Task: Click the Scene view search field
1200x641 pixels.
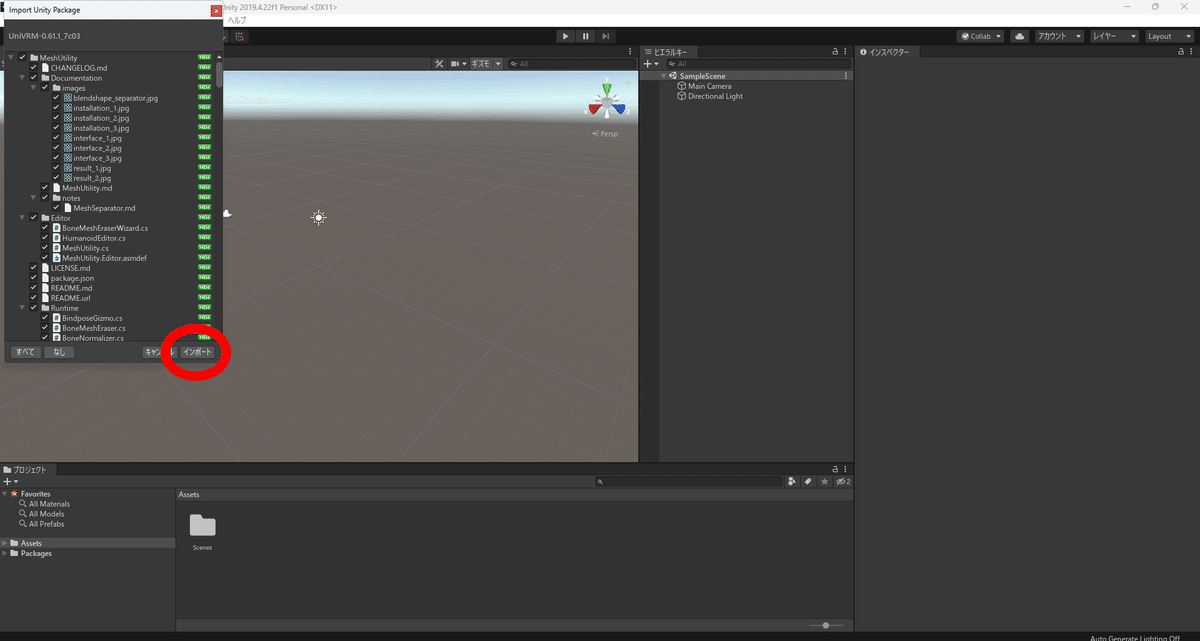Action: [x=571, y=63]
